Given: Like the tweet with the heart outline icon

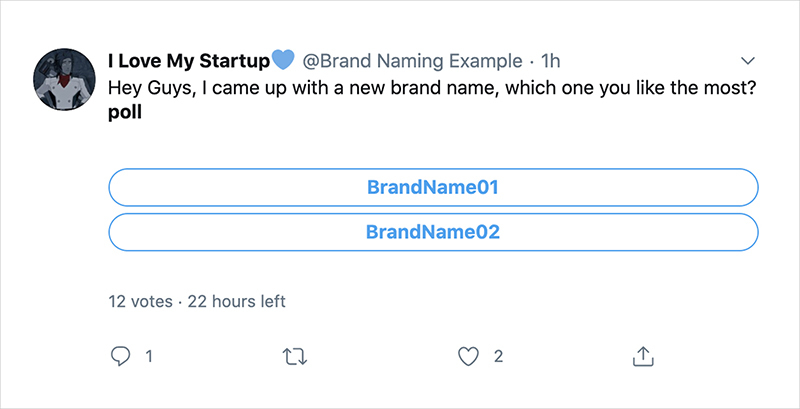Looking at the screenshot, I should [x=468, y=356].
